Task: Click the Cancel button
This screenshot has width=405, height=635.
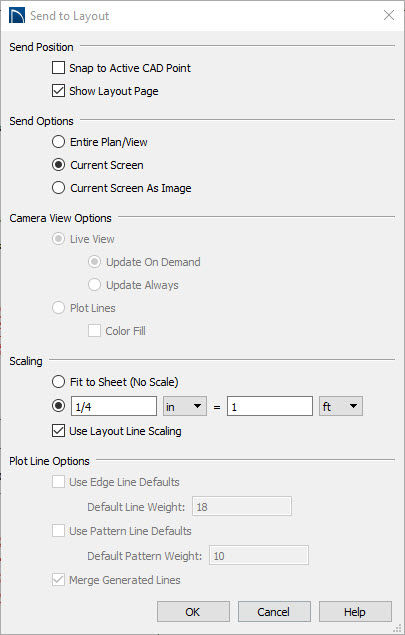Action: click(274, 612)
